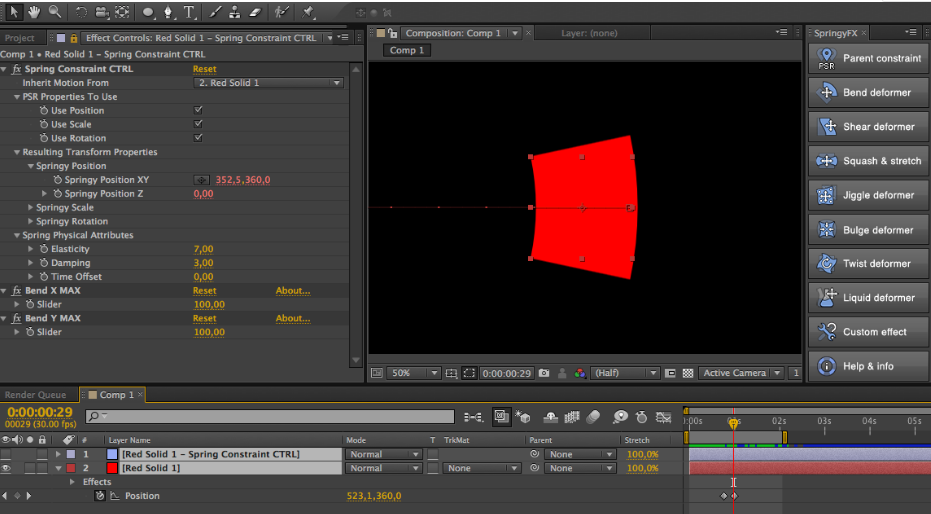This screenshot has height=514, width=931.
Task: Select the Unified Camera tool
Action: [102, 12]
